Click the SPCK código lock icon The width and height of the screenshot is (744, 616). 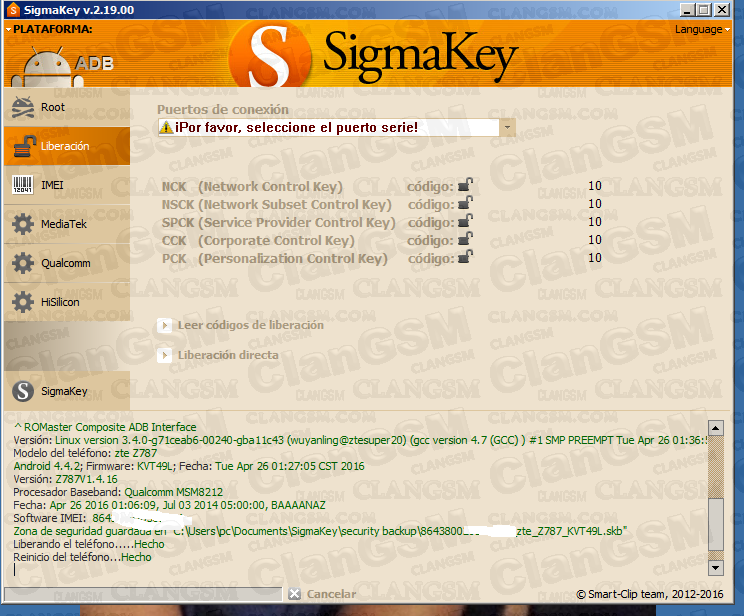tap(465, 221)
